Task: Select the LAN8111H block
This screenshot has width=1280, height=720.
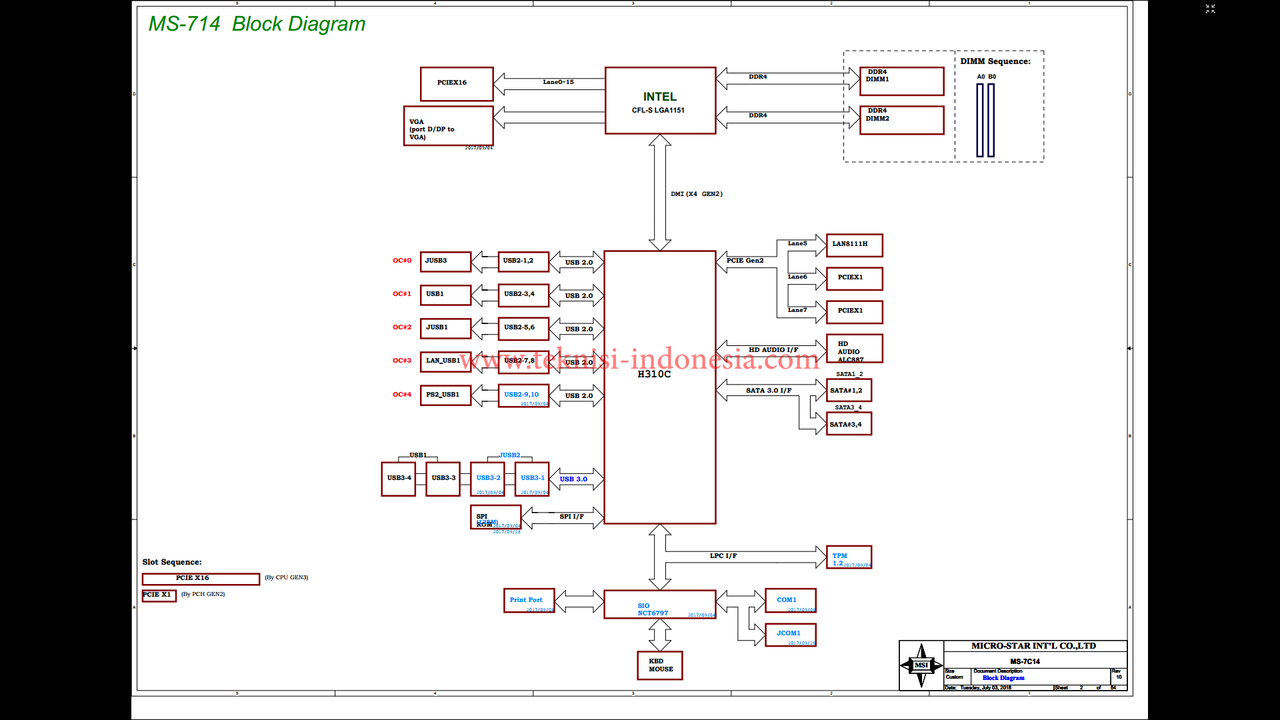Action: [854, 245]
